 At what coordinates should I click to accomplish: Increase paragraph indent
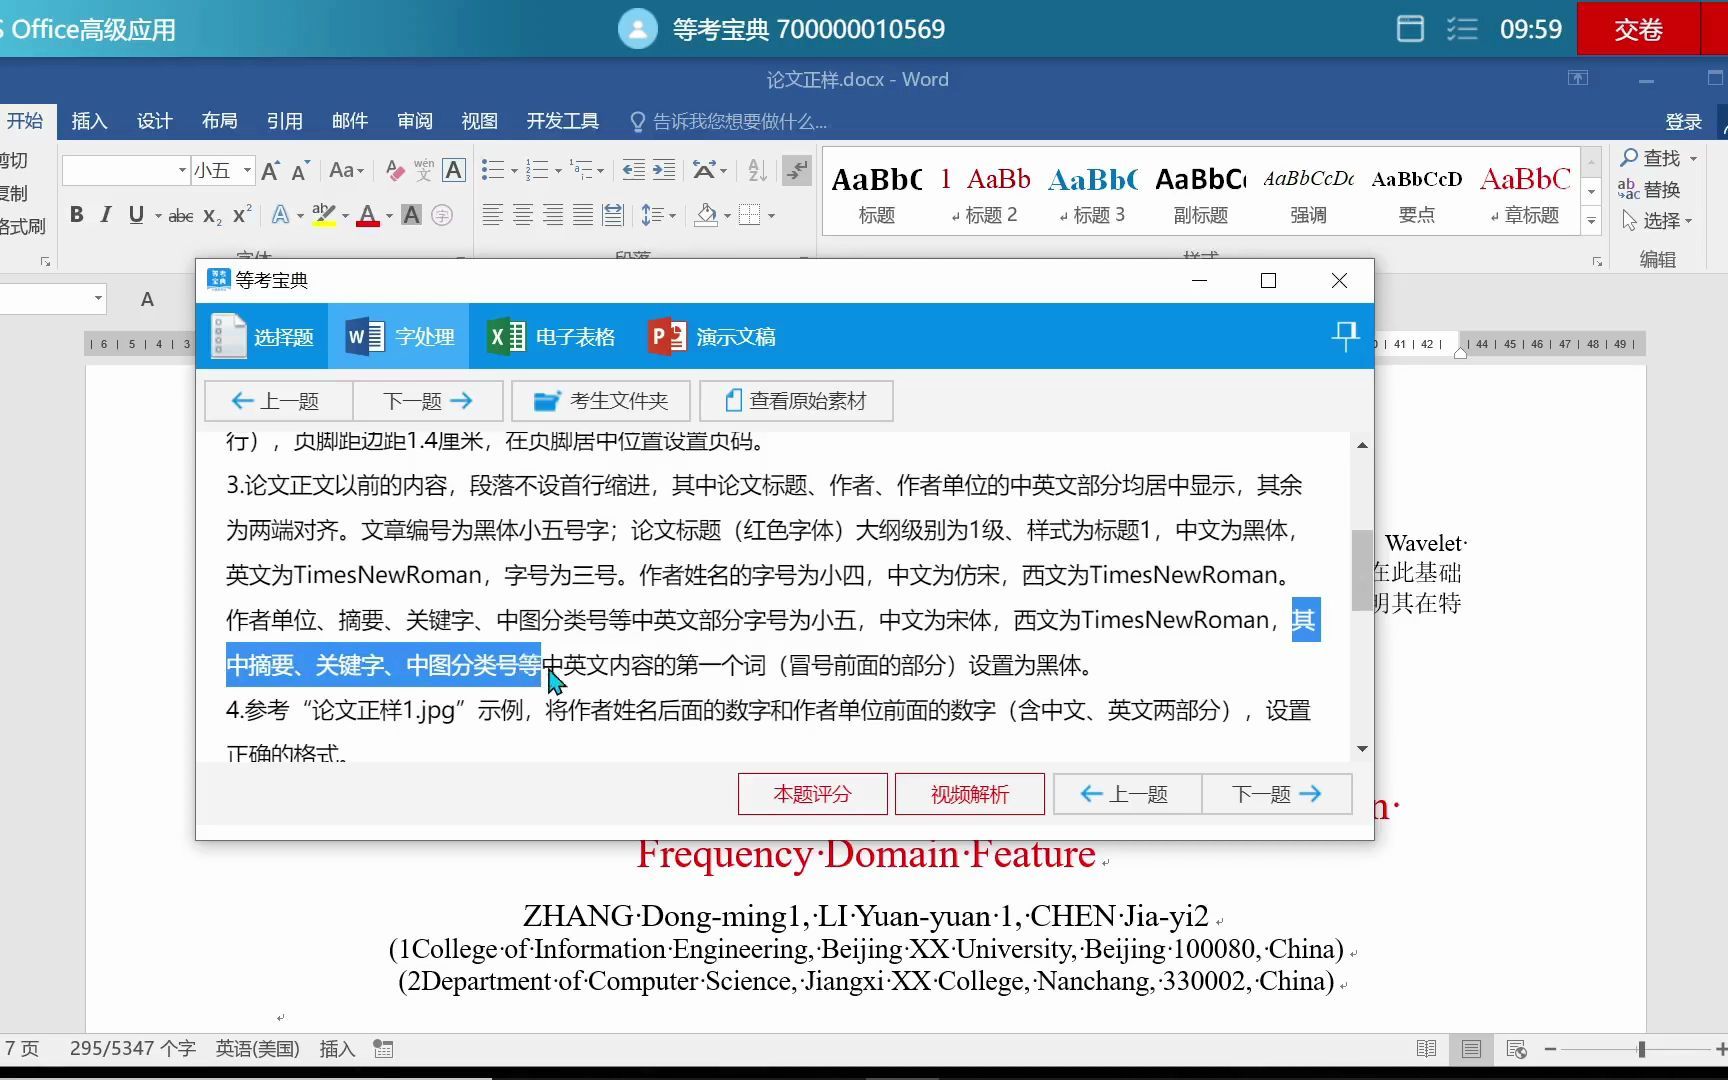pos(664,170)
